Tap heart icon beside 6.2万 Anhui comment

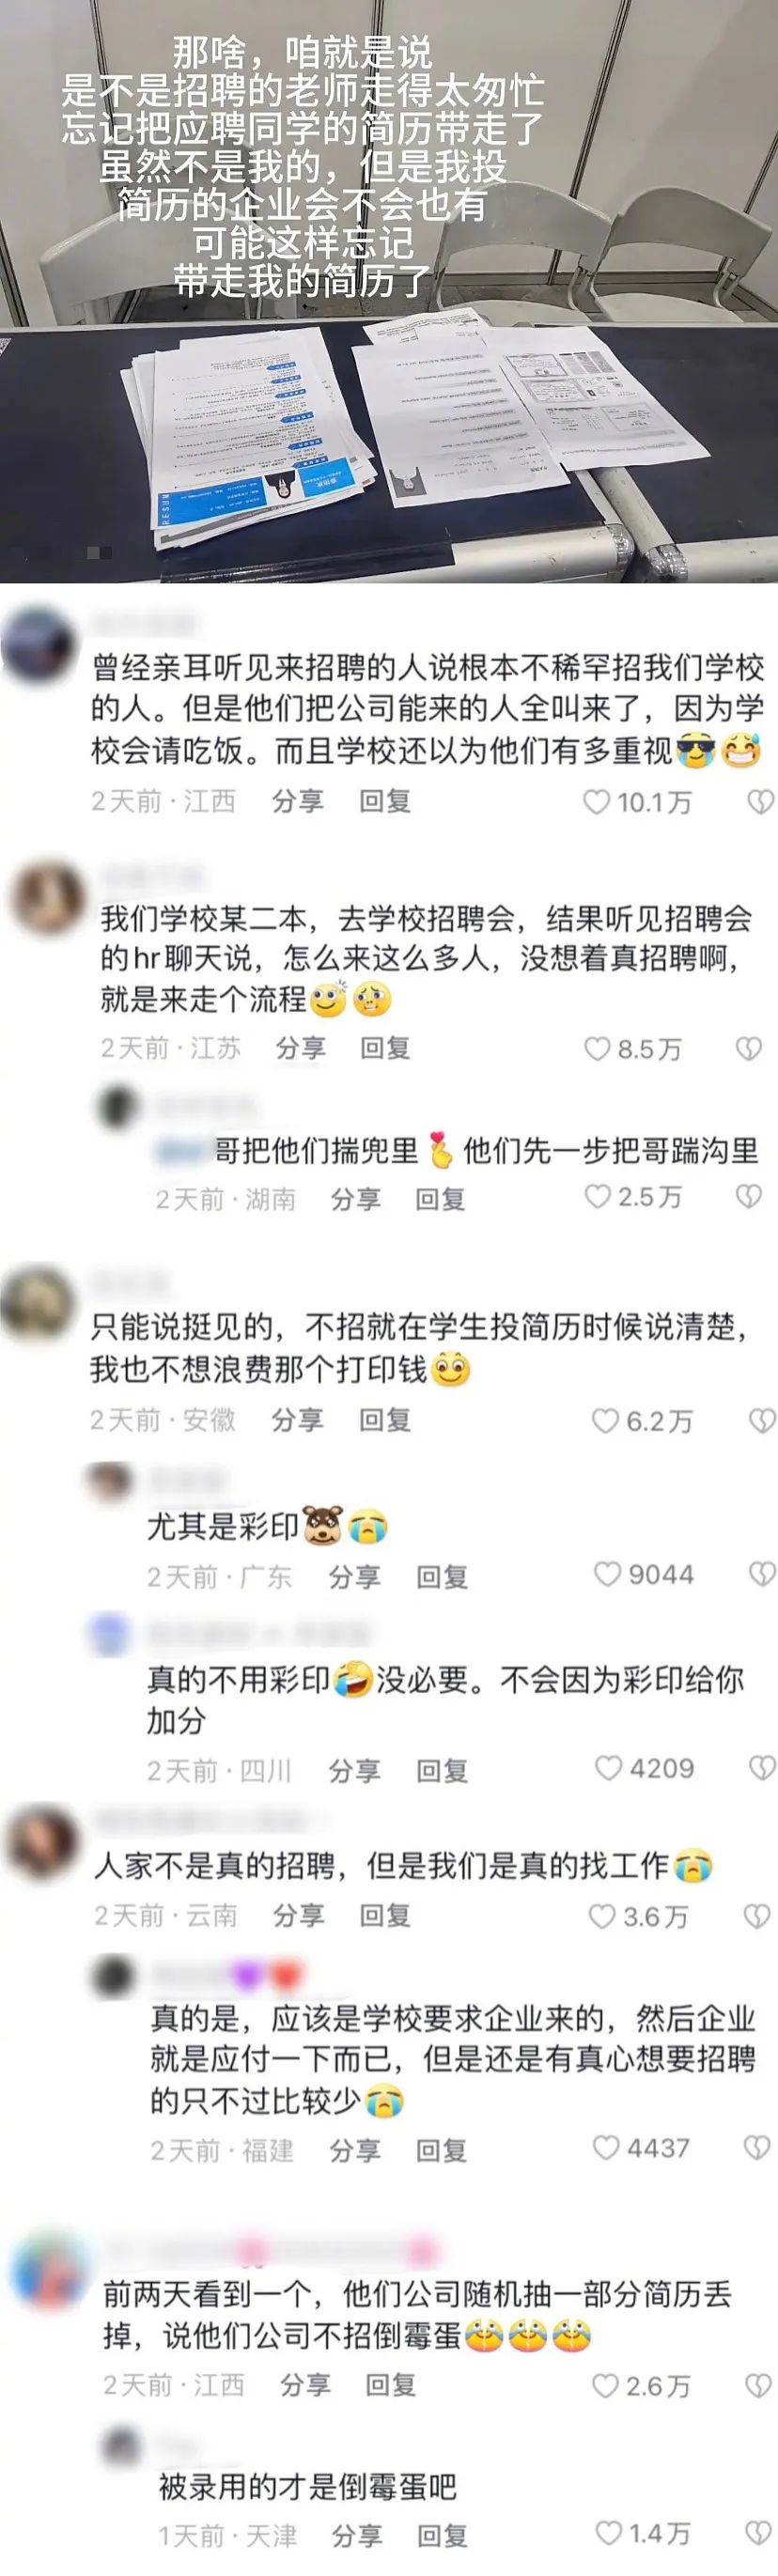click(x=605, y=1420)
